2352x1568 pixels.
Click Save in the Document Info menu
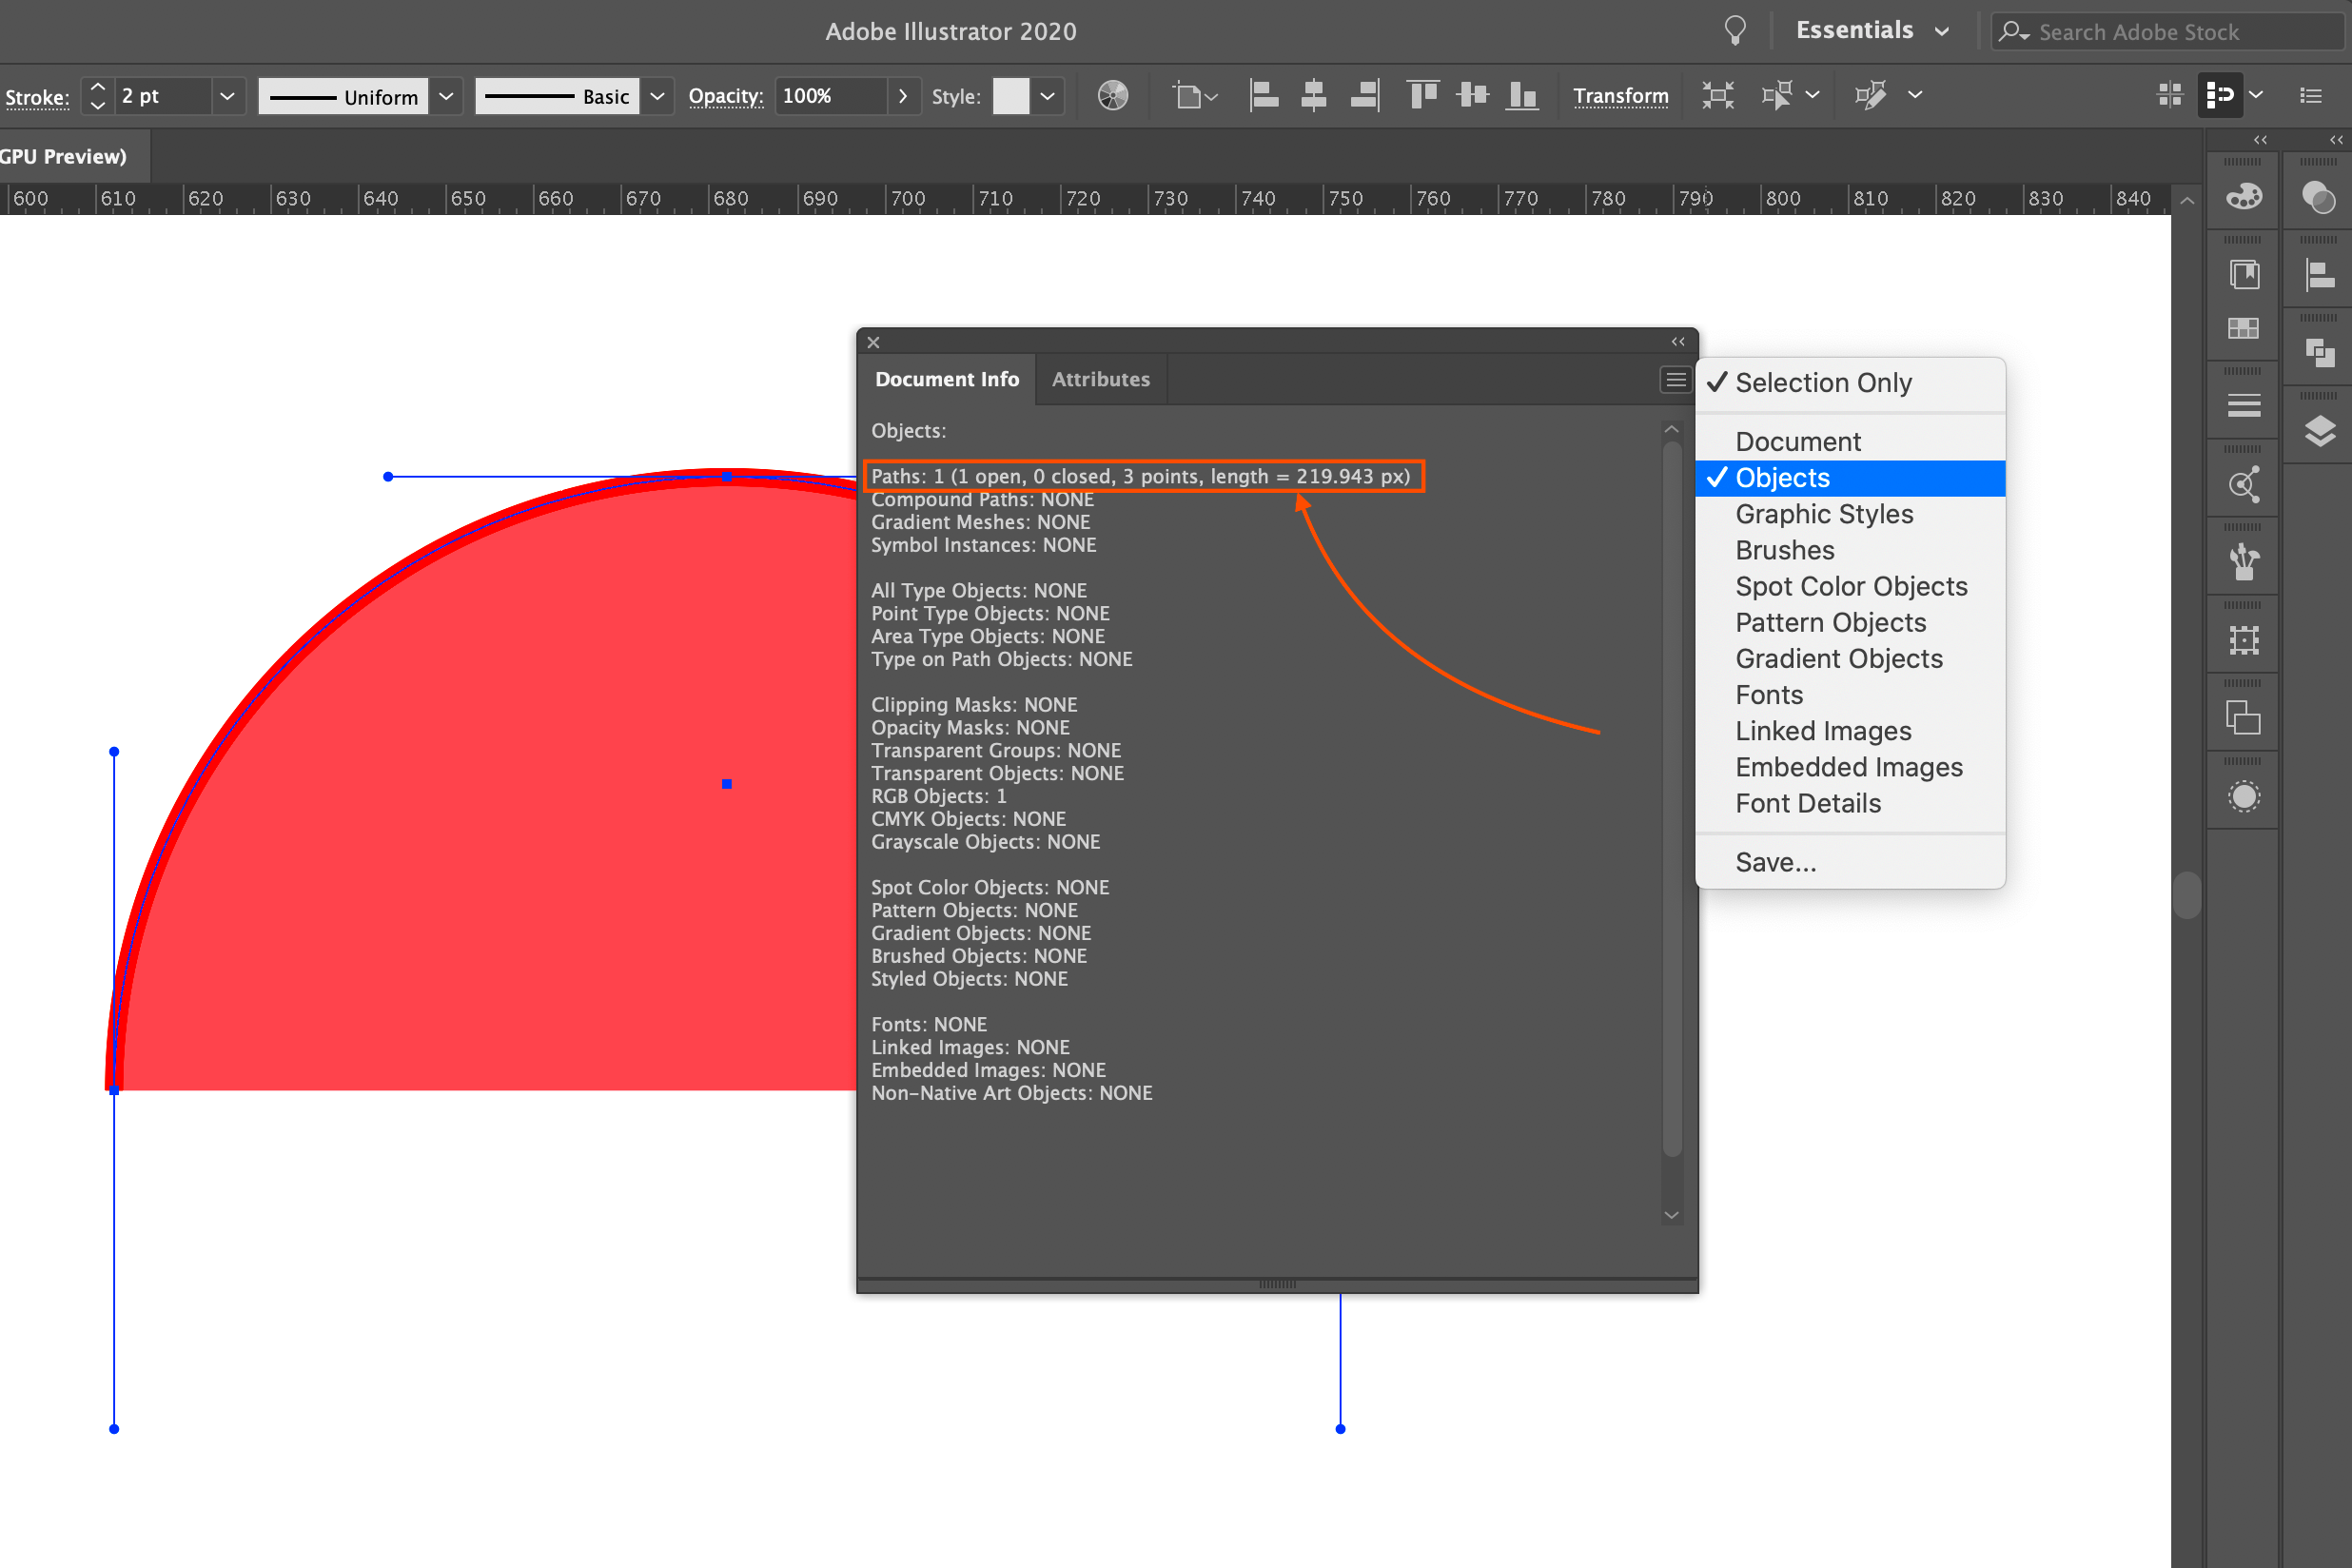(1776, 861)
